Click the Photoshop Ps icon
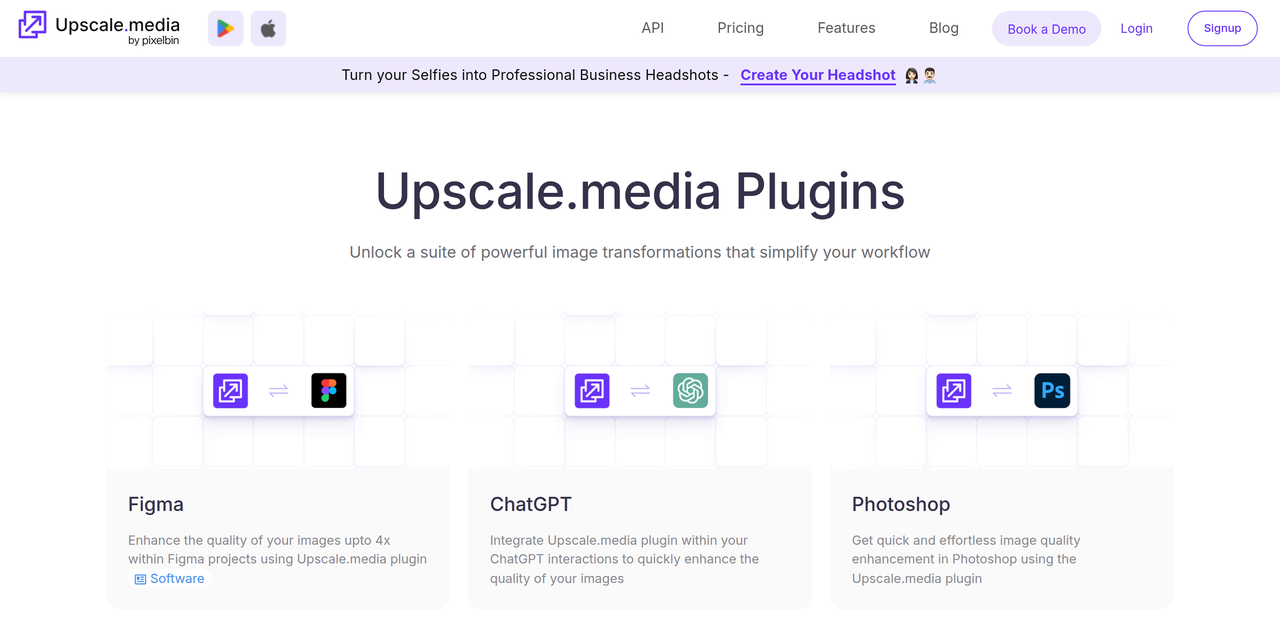This screenshot has width=1280, height=627. coord(1052,390)
